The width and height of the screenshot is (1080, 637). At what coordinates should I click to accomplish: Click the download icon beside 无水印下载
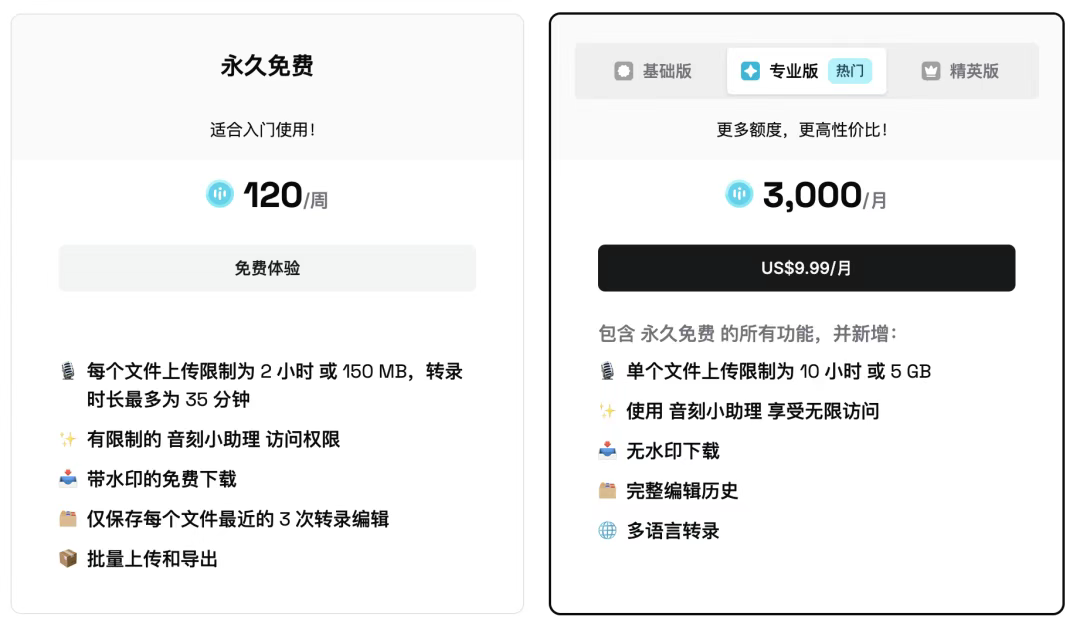click(607, 451)
